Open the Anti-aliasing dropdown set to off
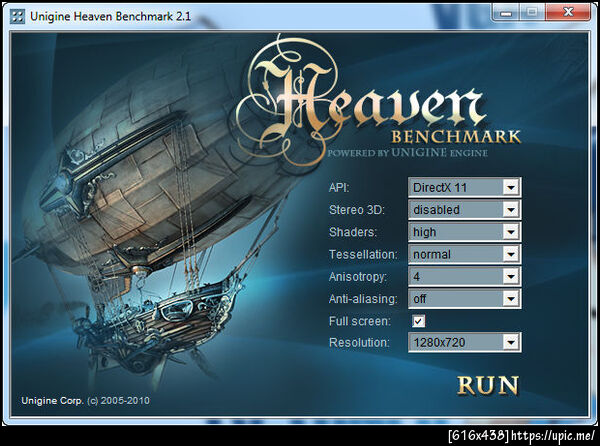This screenshot has width=600, height=446. (465, 298)
